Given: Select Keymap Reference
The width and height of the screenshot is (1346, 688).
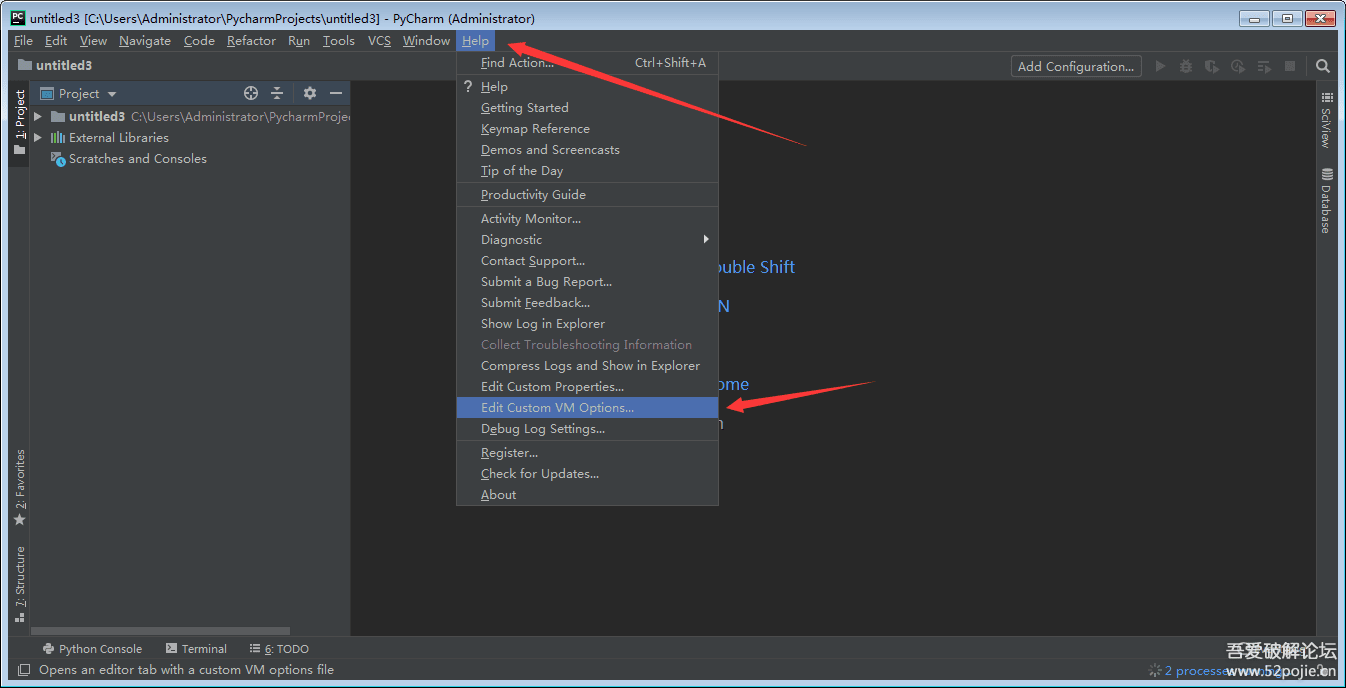Looking at the screenshot, I should (587, 129).
